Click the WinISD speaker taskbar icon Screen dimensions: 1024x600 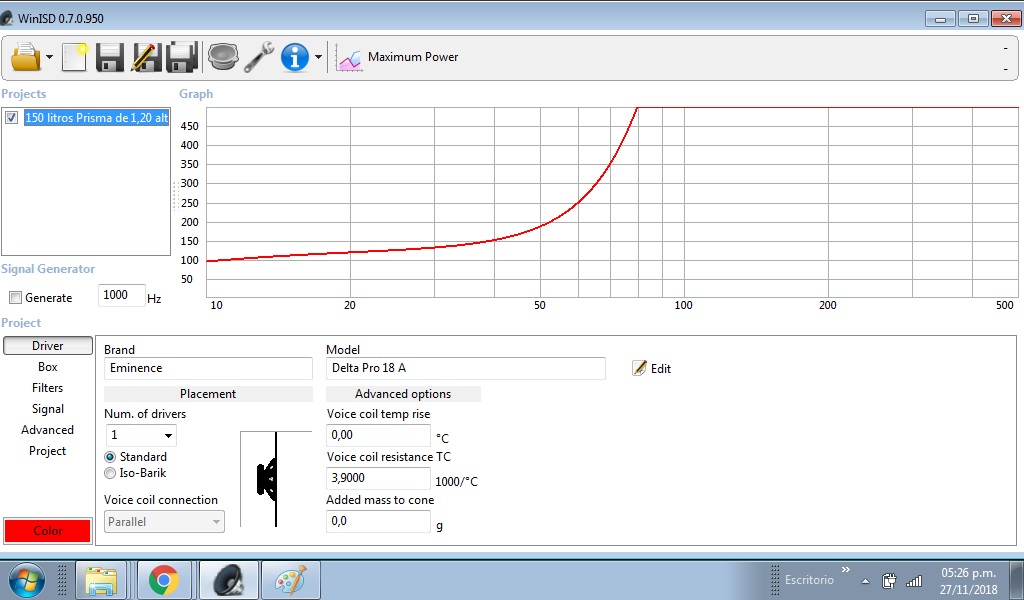[x=229, y=580]
